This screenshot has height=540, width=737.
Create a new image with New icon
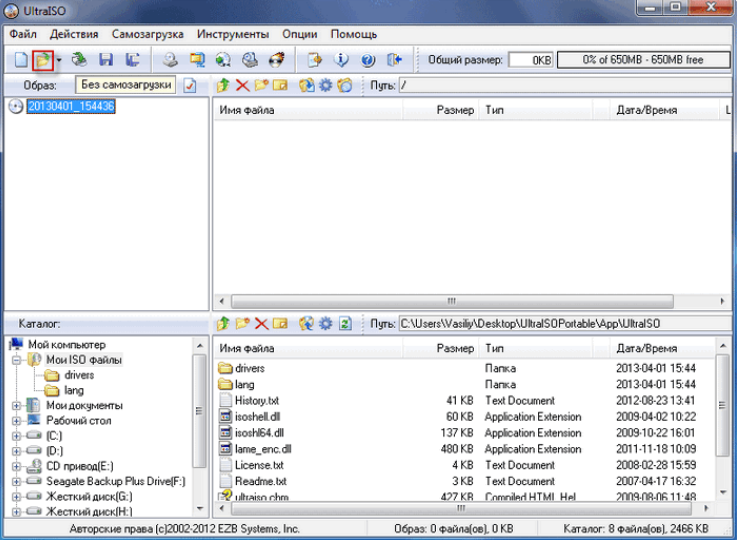22,60
